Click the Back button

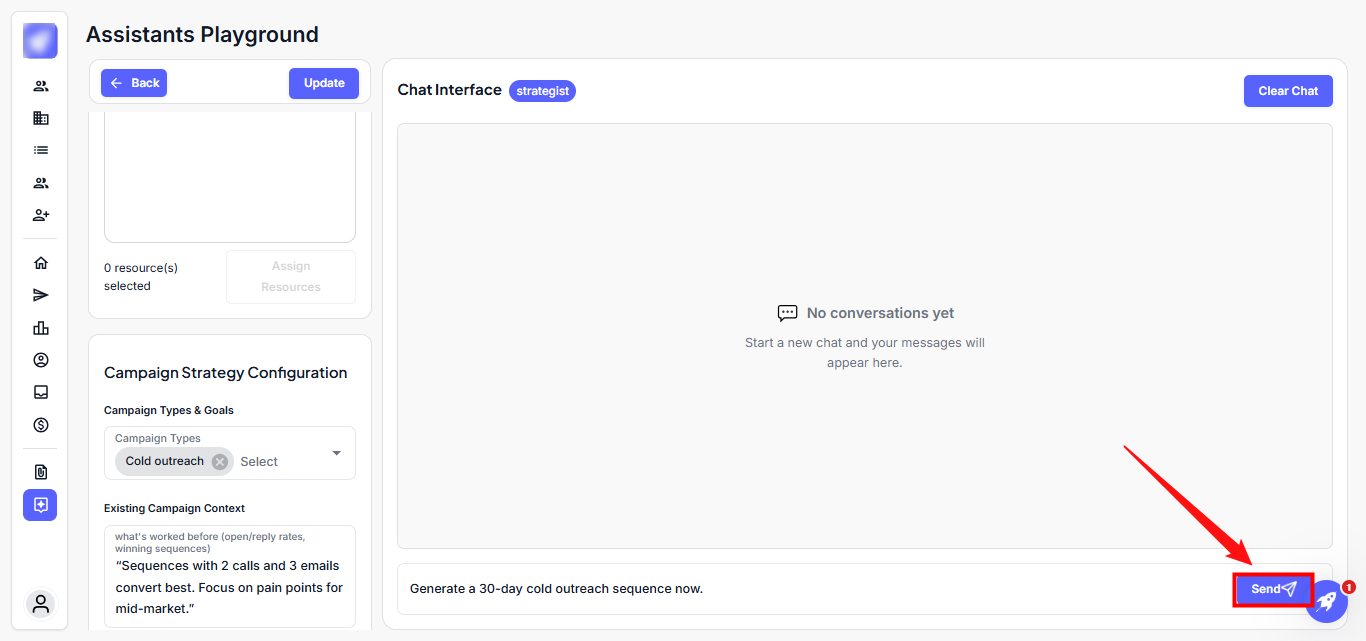134,83
